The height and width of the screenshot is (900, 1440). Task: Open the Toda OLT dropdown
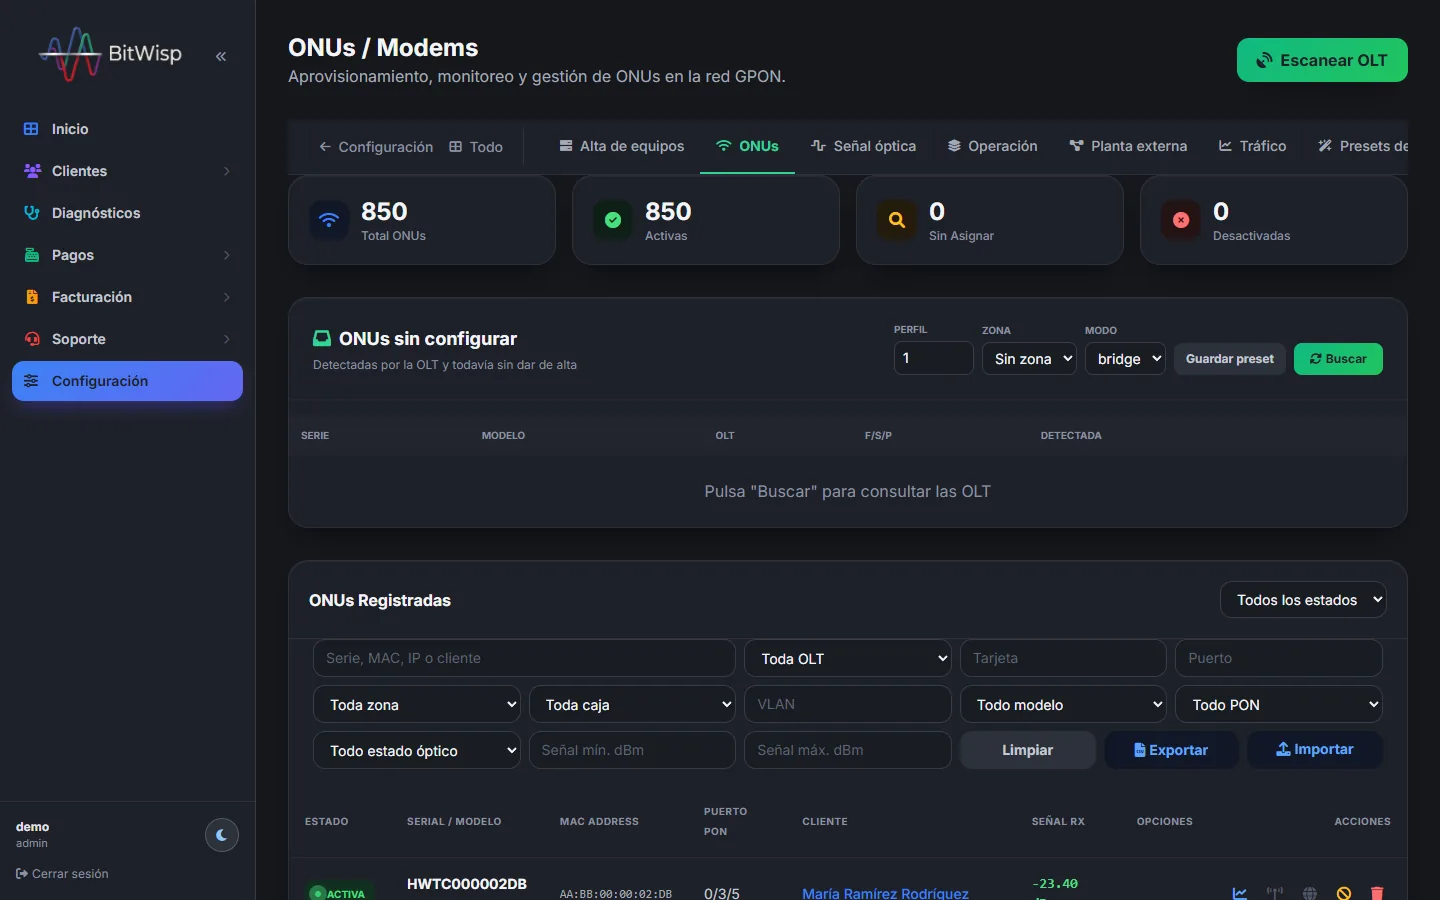point(848,658)
